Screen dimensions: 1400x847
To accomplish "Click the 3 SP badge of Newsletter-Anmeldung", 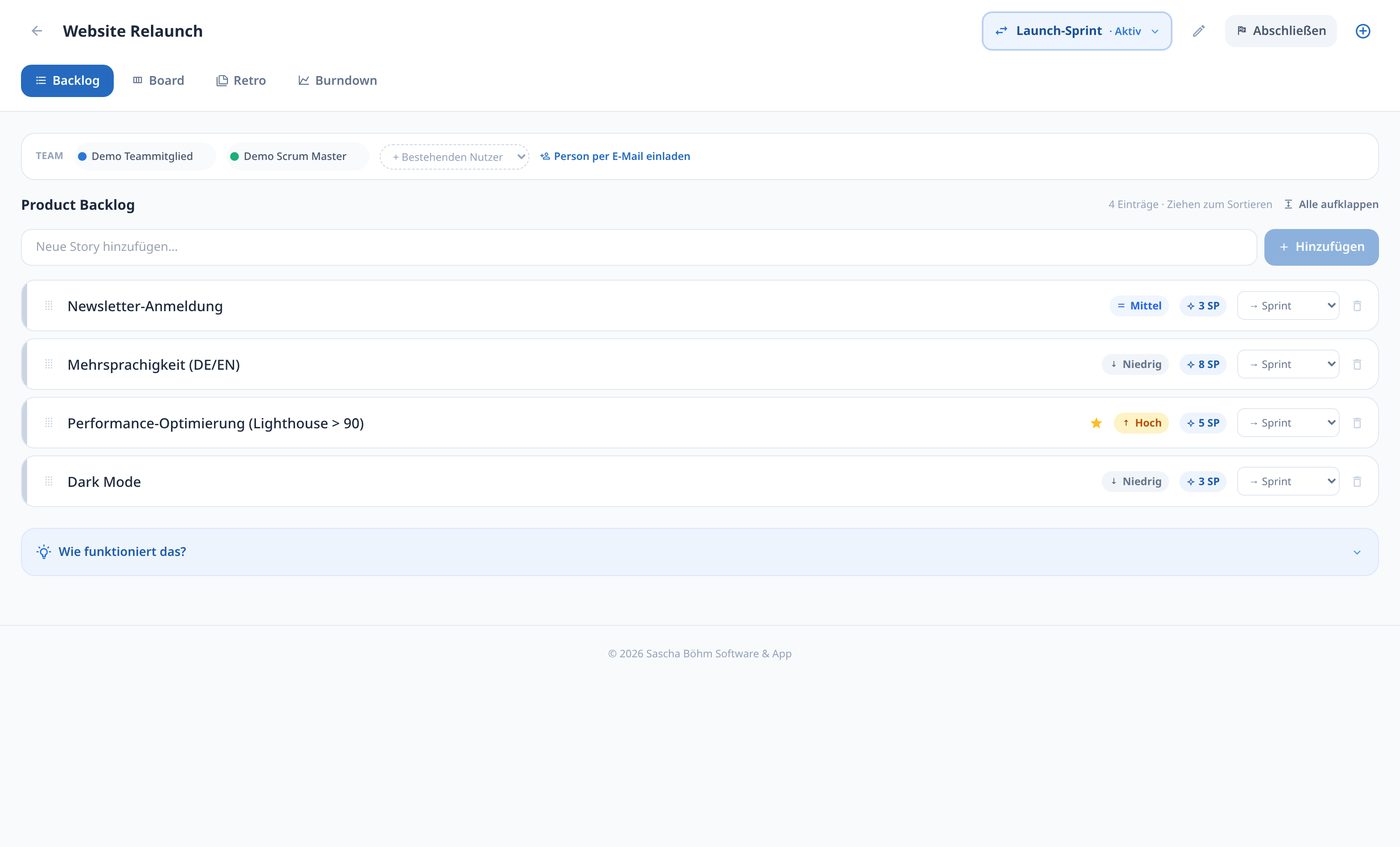I will pos(1203,306).
